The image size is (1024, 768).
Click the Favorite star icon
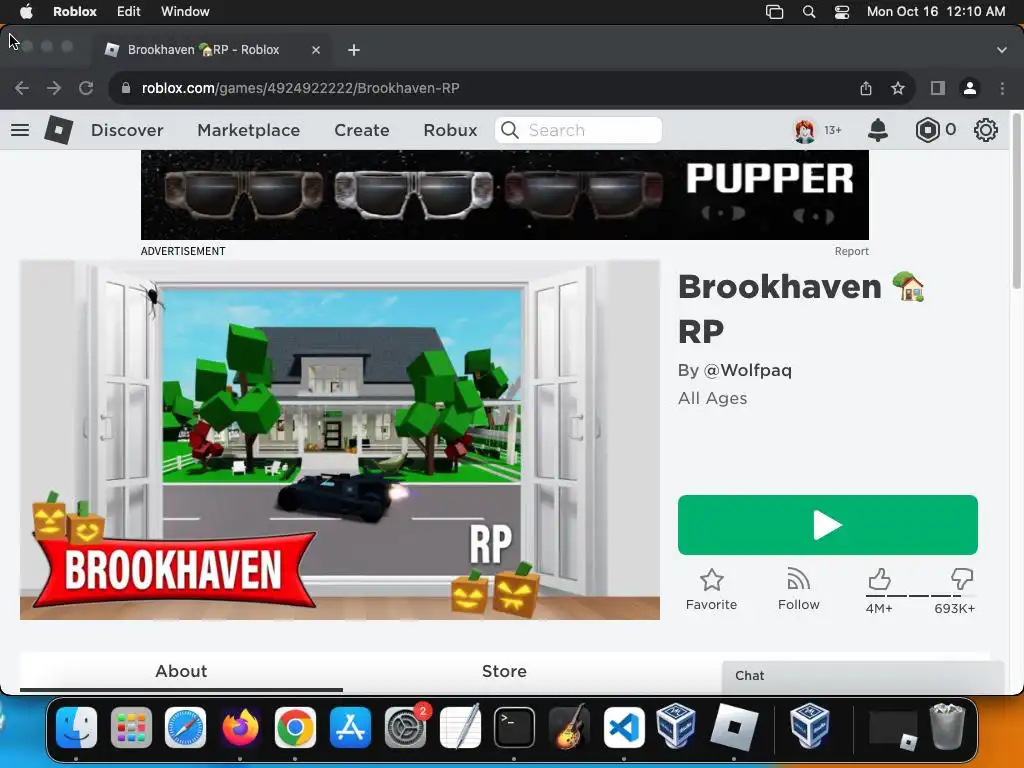pyautogui.click(x=711, y=580)
